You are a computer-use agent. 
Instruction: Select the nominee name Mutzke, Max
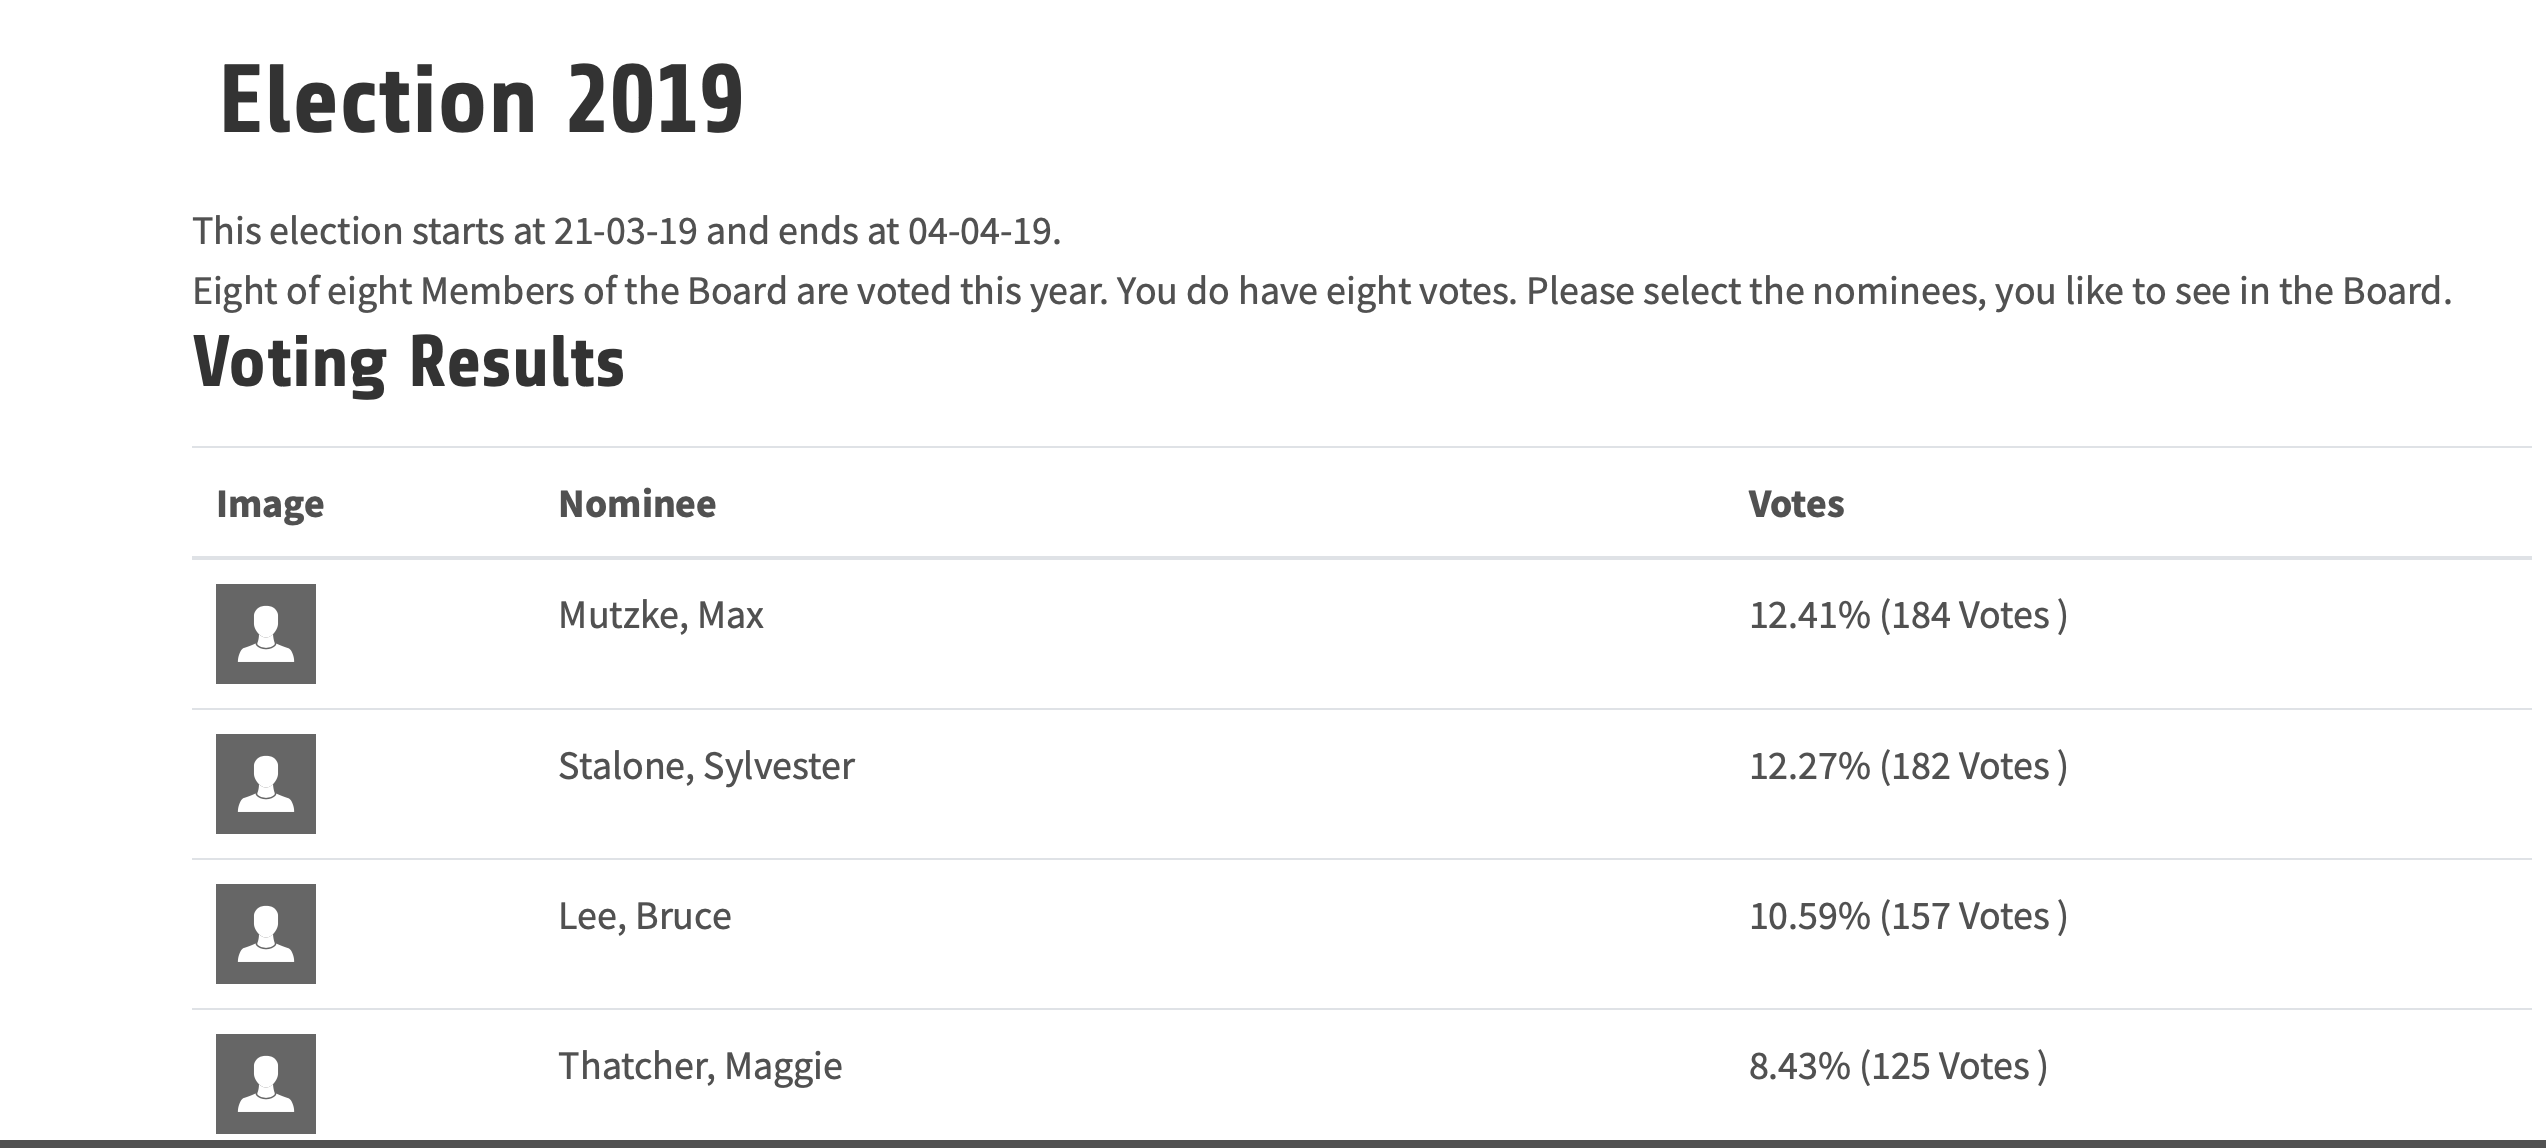click(x=661, y=615)
